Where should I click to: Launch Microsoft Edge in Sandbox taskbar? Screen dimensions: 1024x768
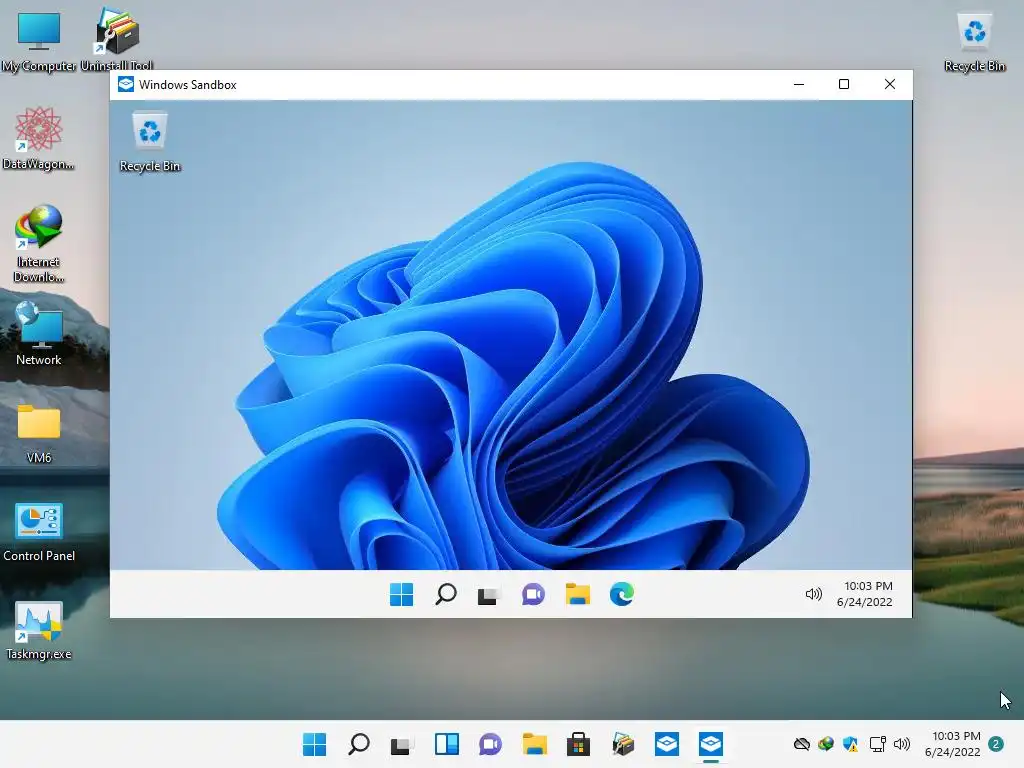[622, 594]
